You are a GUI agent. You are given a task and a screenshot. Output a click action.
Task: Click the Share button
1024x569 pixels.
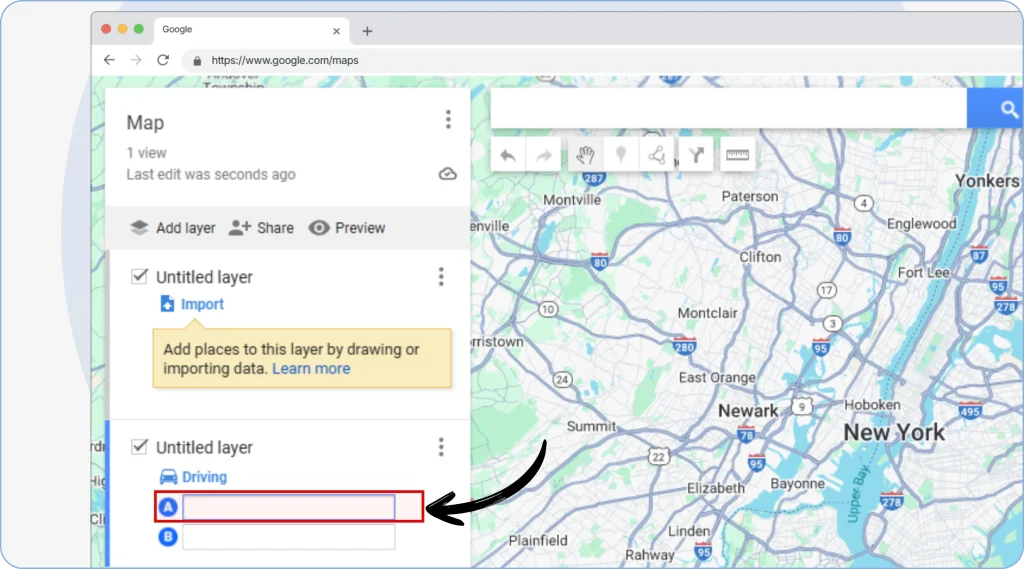261,228
